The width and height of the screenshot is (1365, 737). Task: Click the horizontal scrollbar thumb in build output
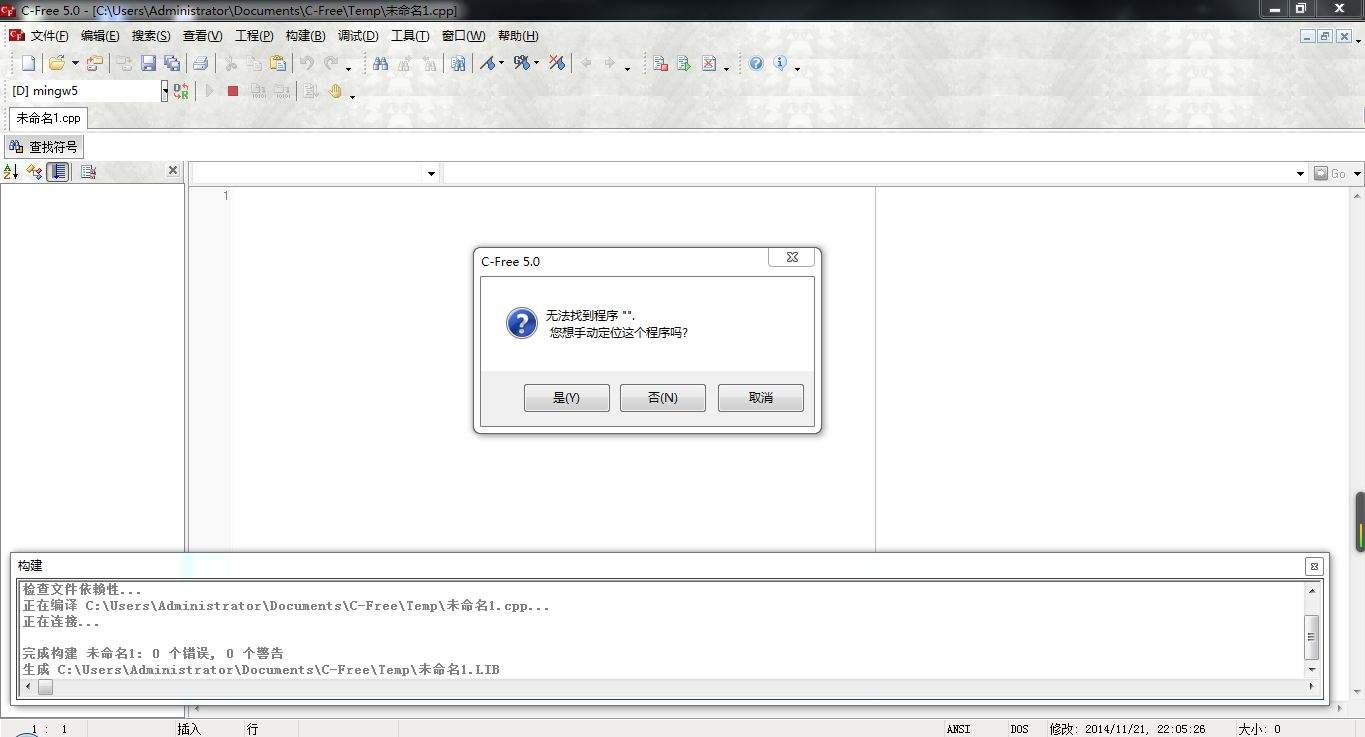[45, 687]
